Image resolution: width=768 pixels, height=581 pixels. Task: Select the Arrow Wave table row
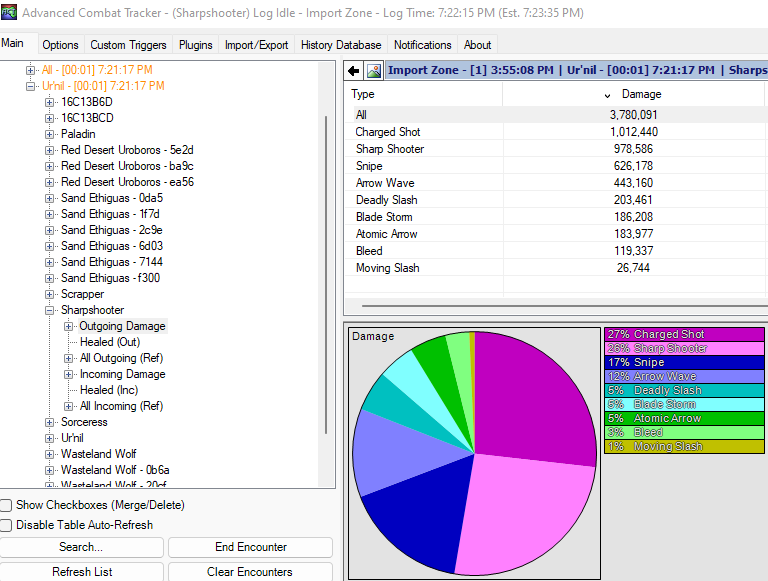556,183
